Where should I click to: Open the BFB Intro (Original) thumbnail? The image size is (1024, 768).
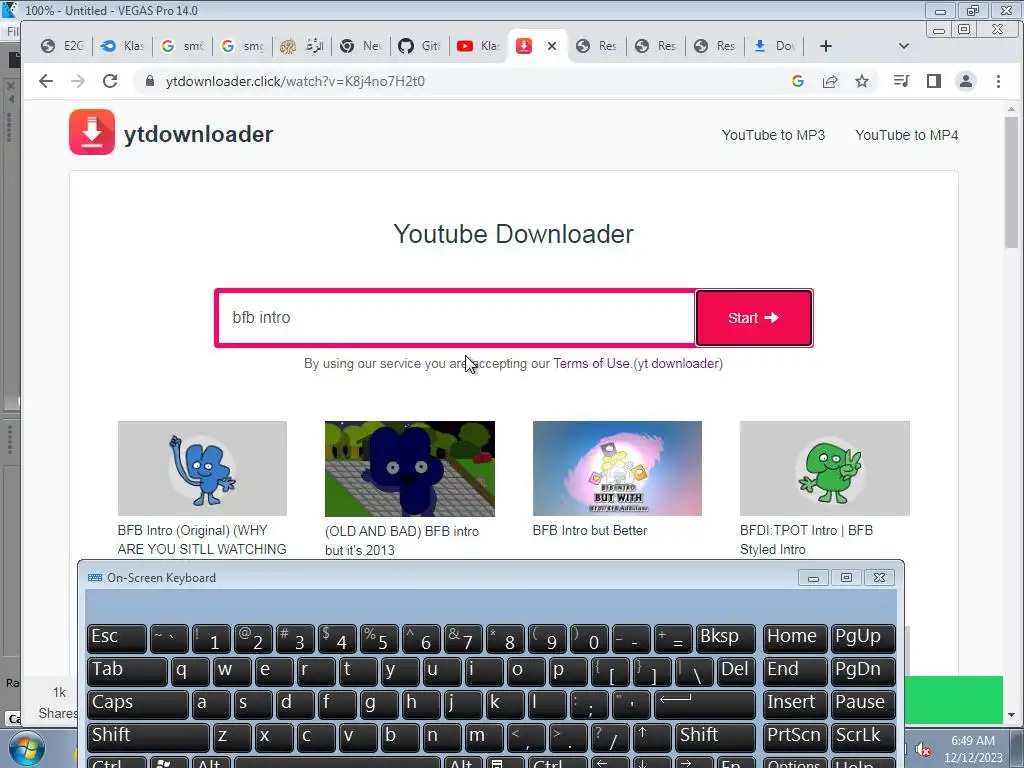202,468
